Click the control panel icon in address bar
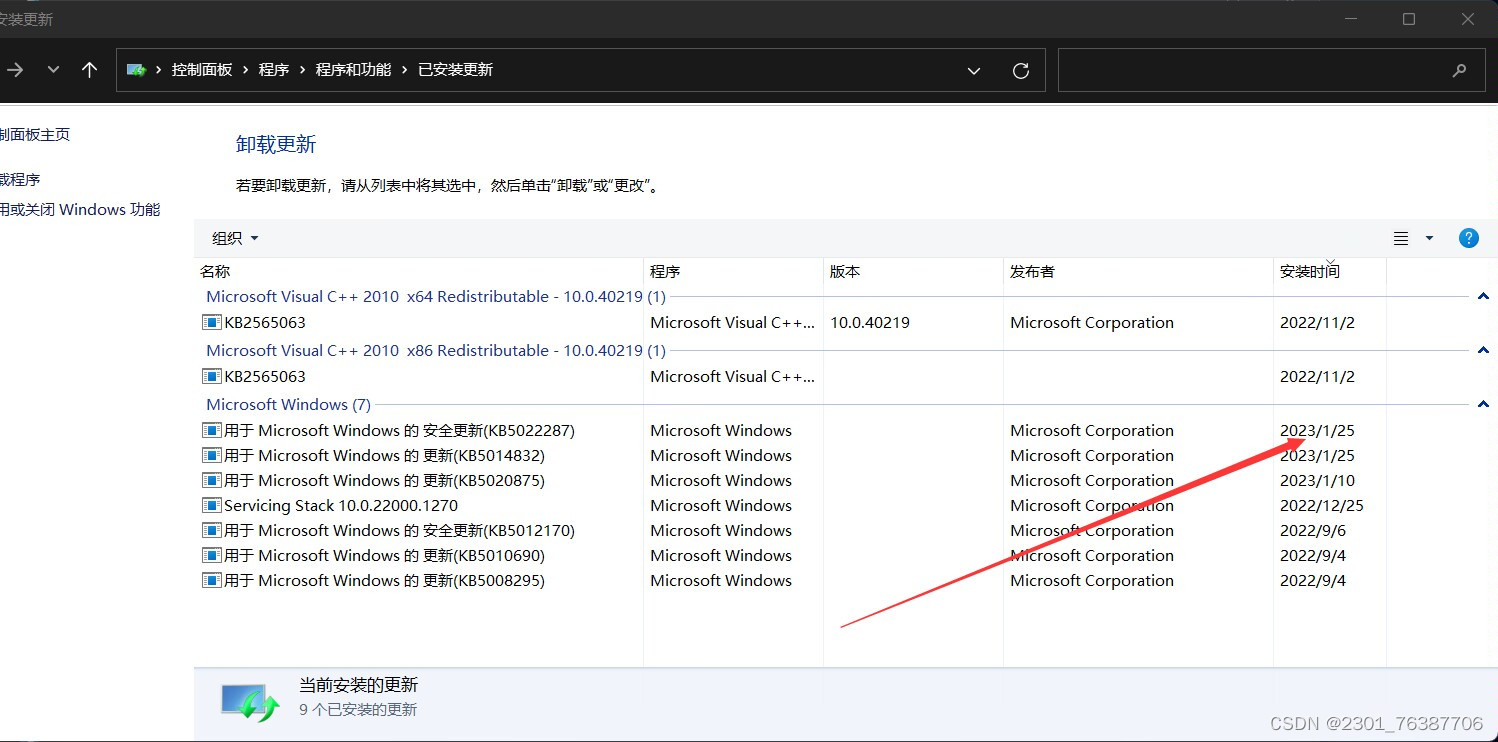This screenshot has width=1498, height=742. (x=136, y=70)
